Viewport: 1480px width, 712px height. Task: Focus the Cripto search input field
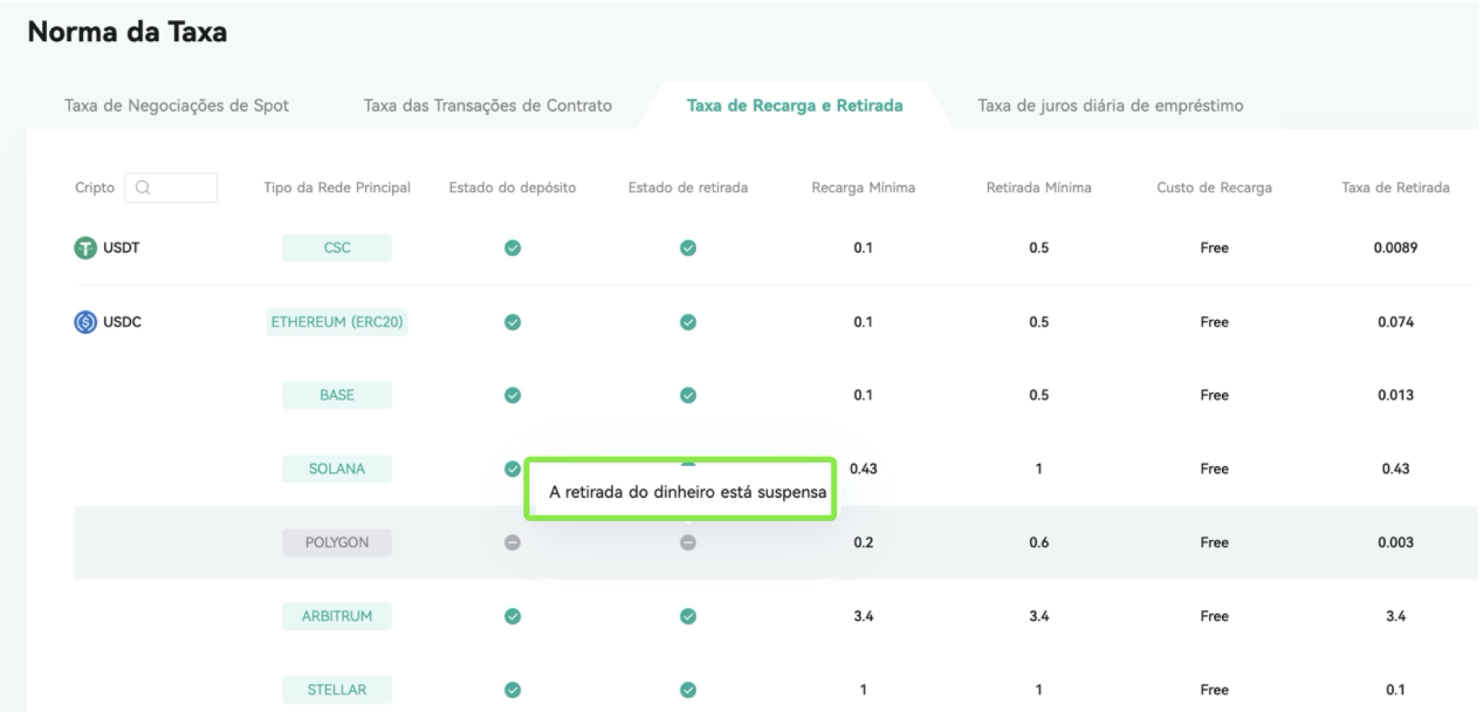point(171,188)
